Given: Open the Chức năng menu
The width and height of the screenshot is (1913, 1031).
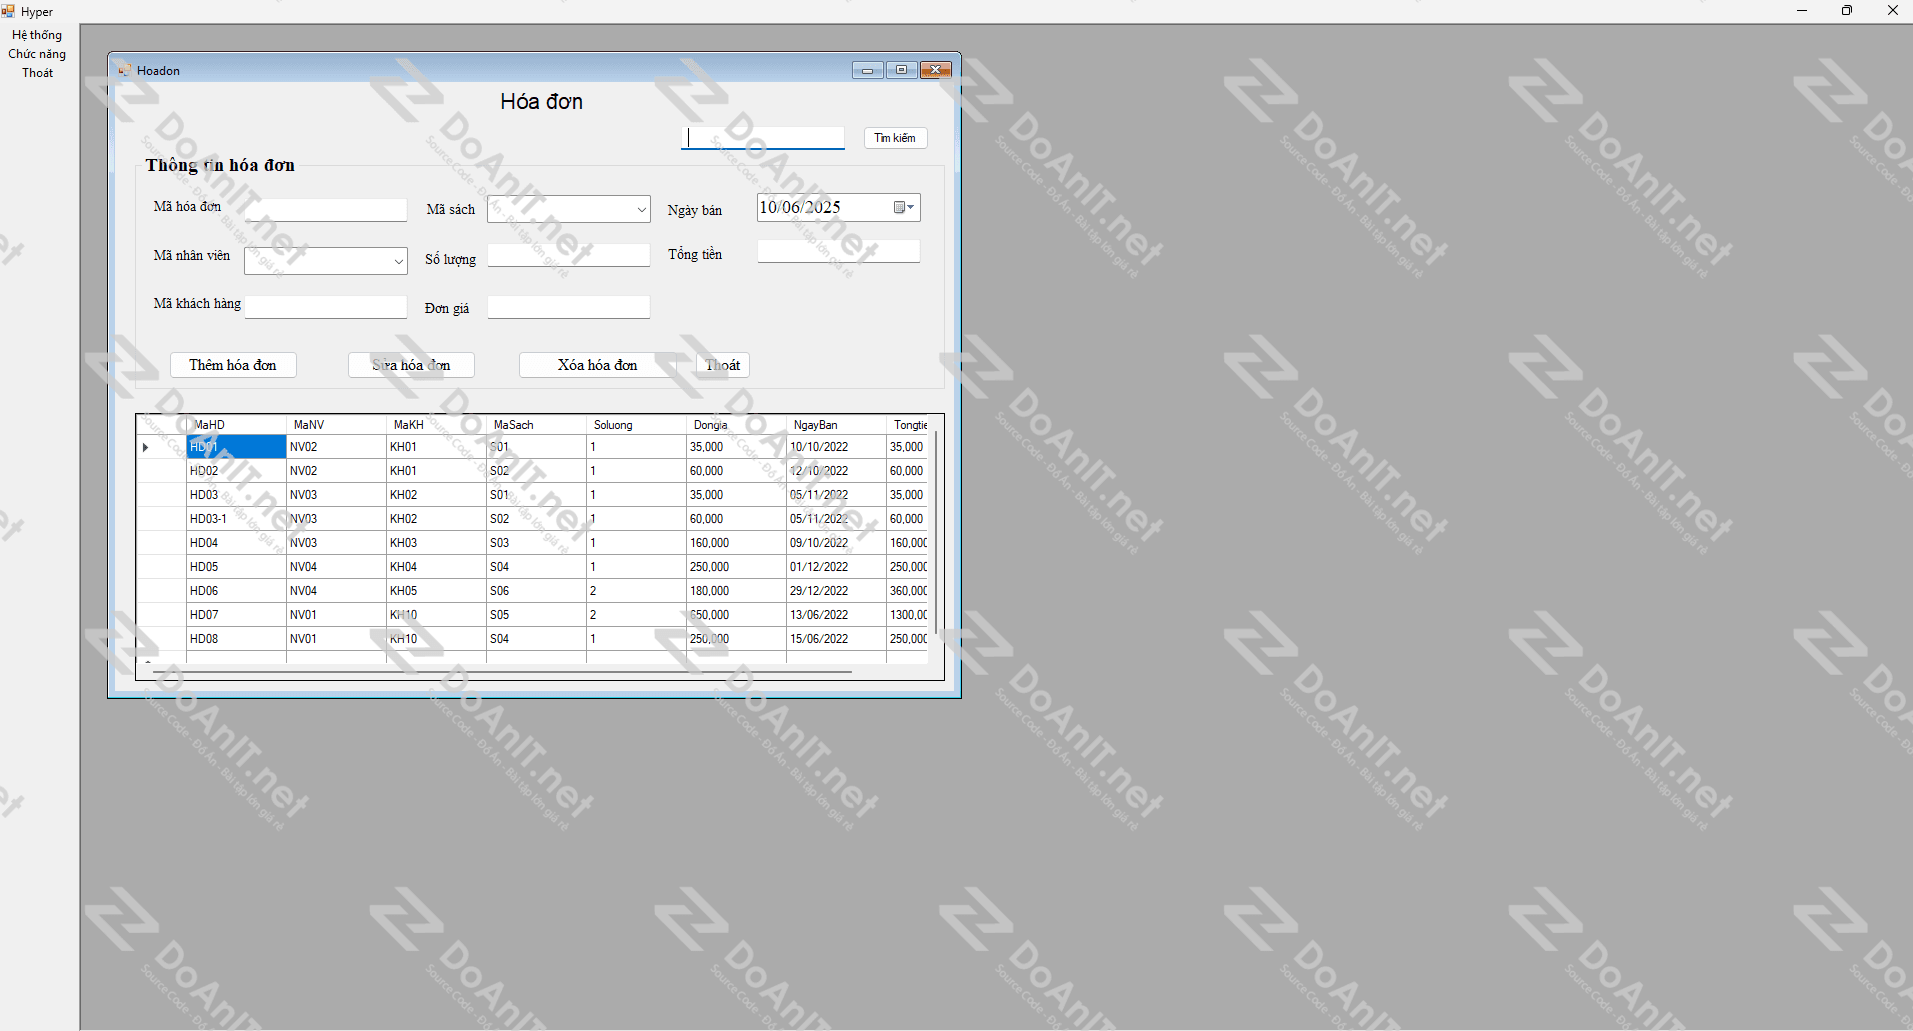Looking at the screenshot, I should click(37, 54).
